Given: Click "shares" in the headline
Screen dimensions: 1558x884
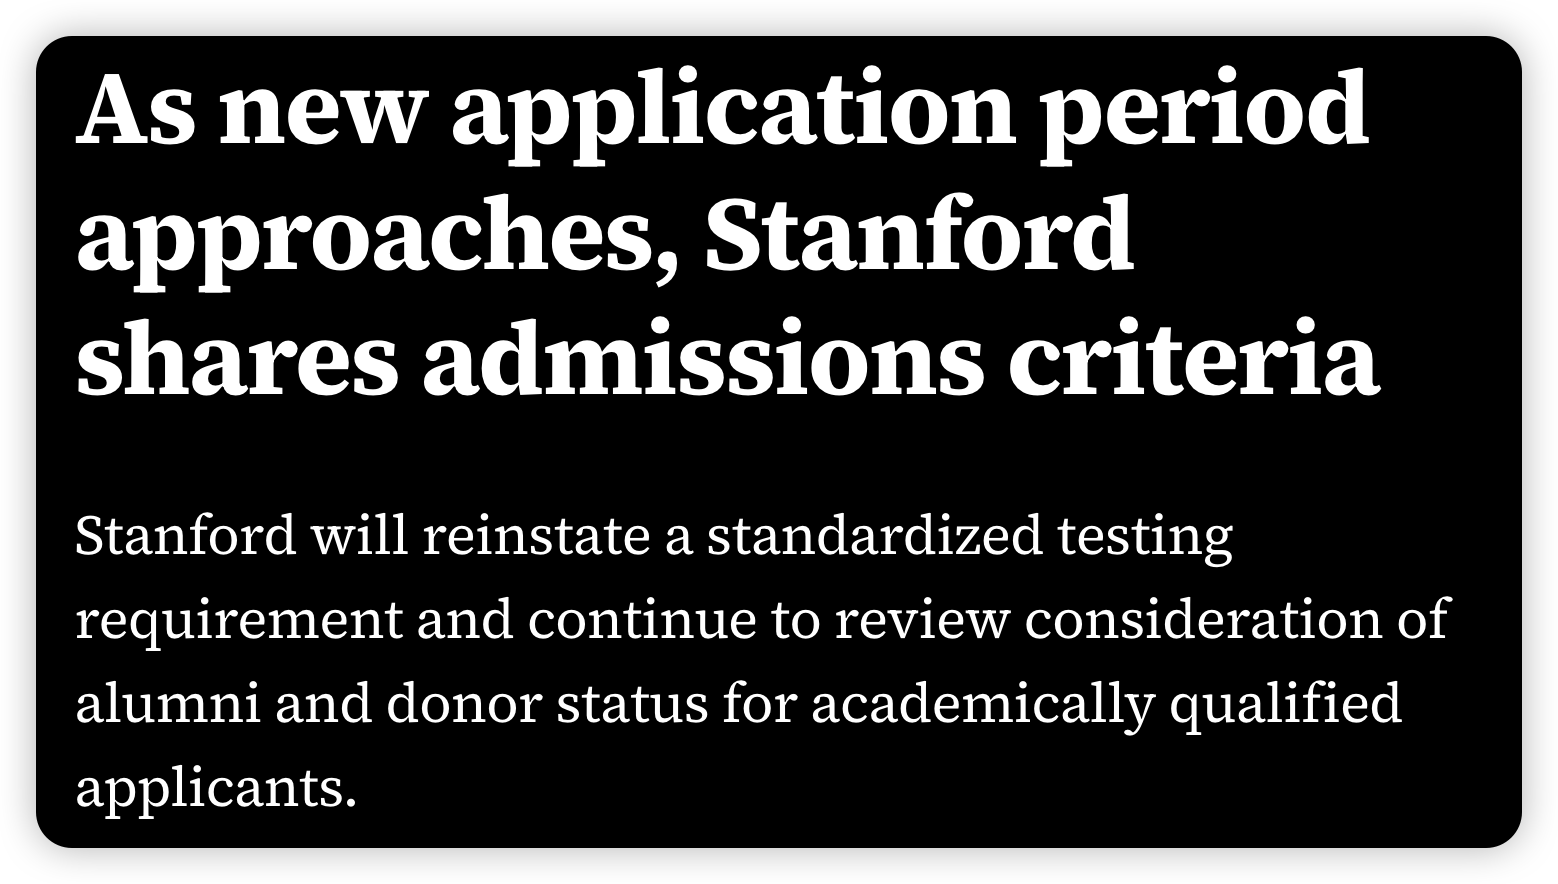Looking at the screenshot, I should (x=237, y=359).
